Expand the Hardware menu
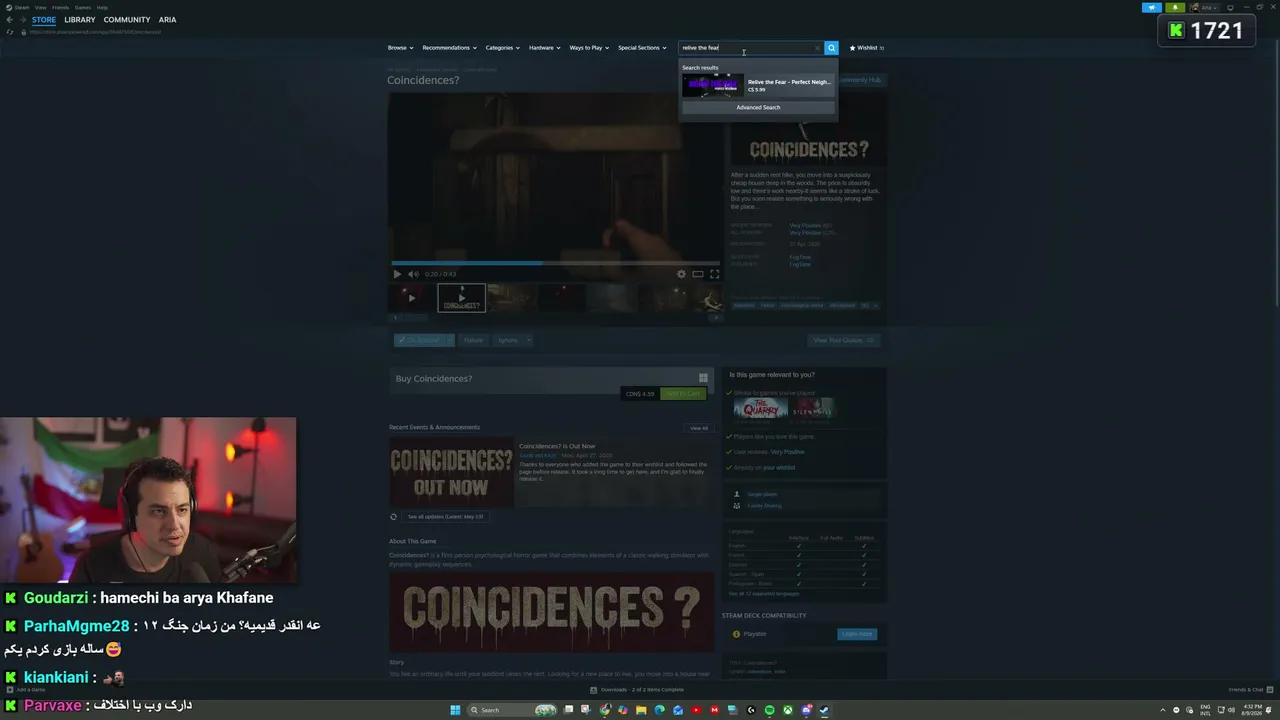Viewport: 1280px width, 720px height. coord(544,48)
